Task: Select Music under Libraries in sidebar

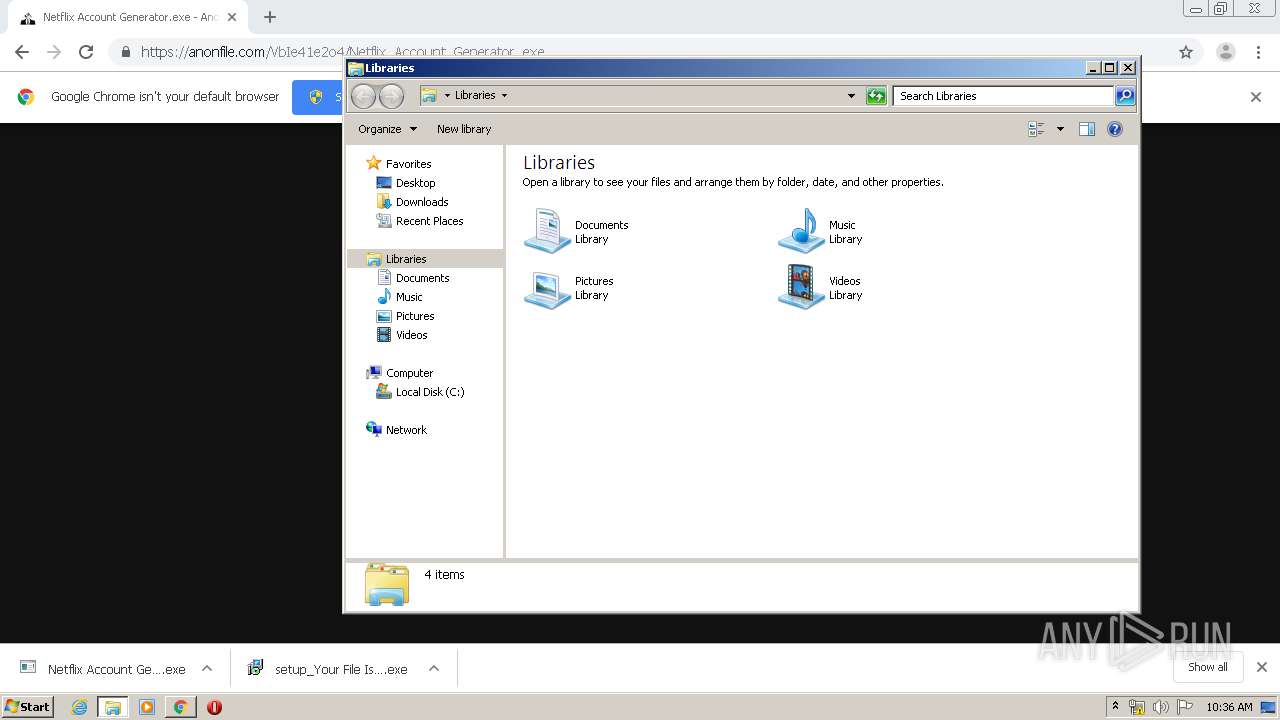Action: coord(409,297)
